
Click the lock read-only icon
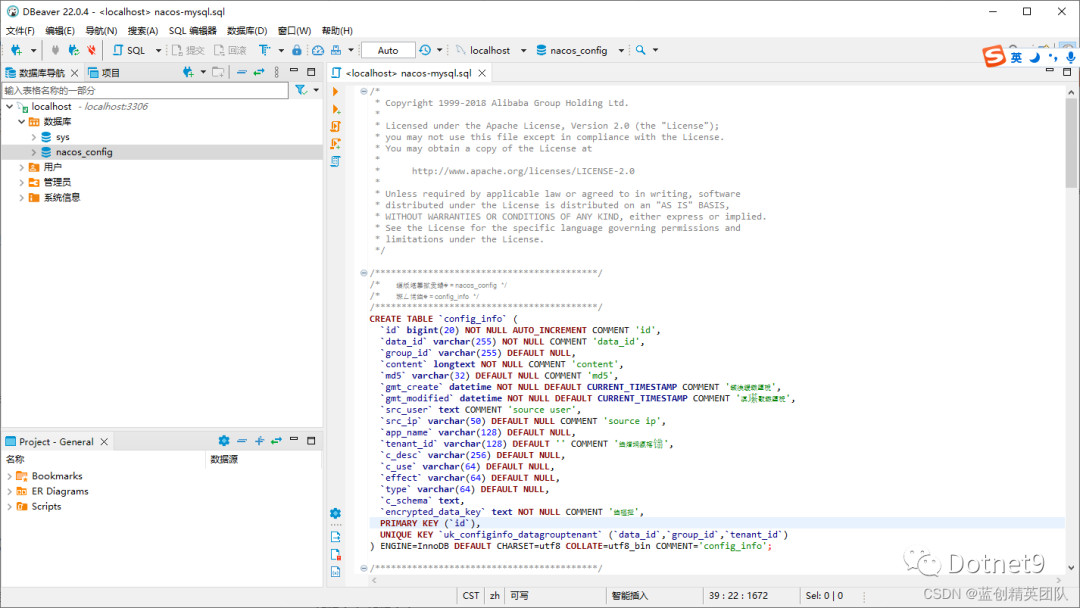[297, 50]
